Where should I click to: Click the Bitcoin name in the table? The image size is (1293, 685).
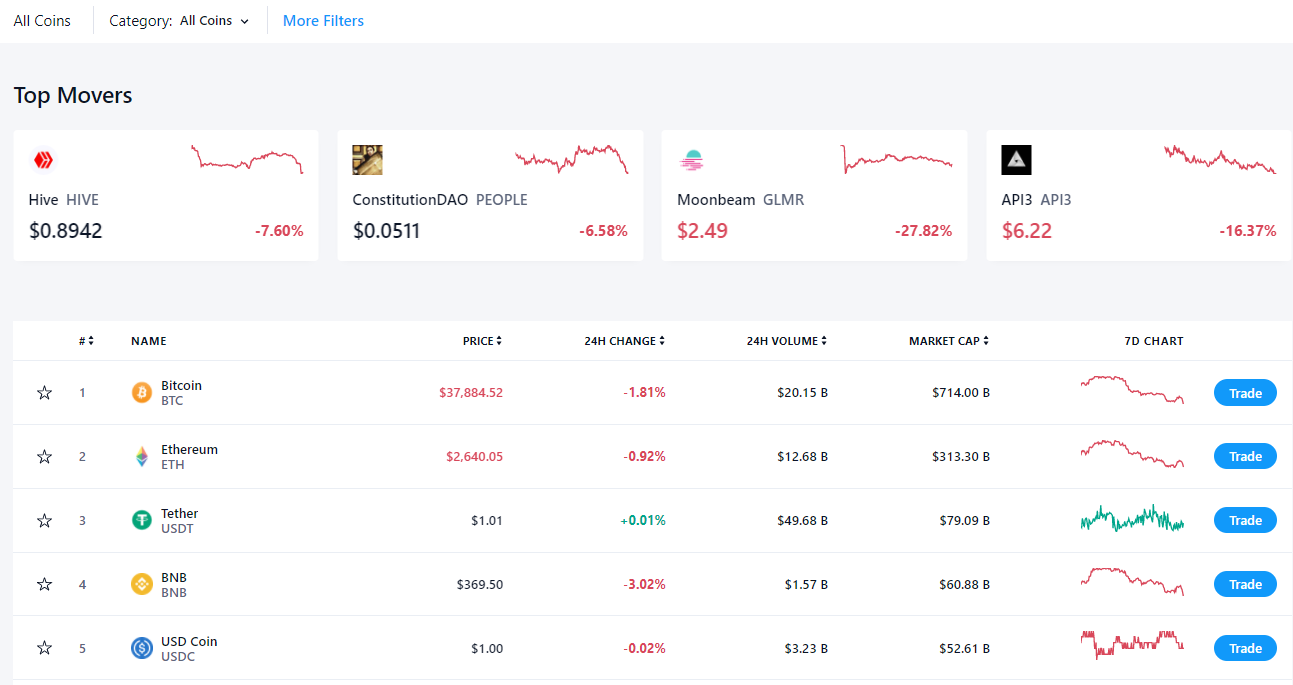181,385
